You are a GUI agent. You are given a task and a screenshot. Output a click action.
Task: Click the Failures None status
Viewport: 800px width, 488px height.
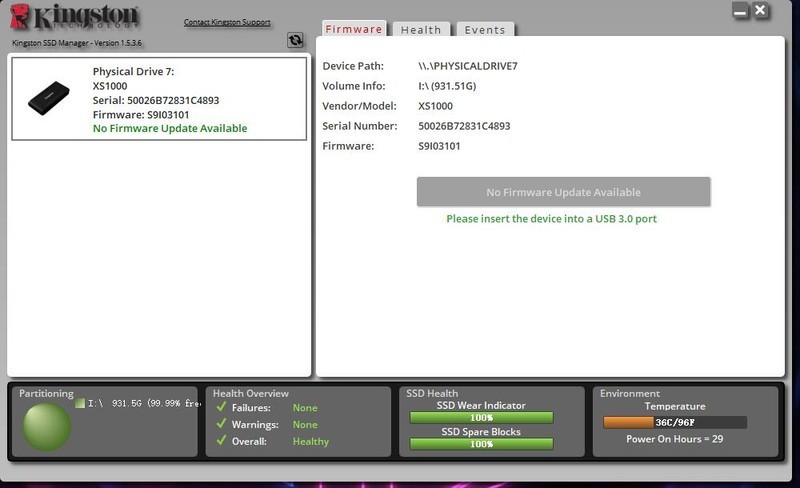305,408
